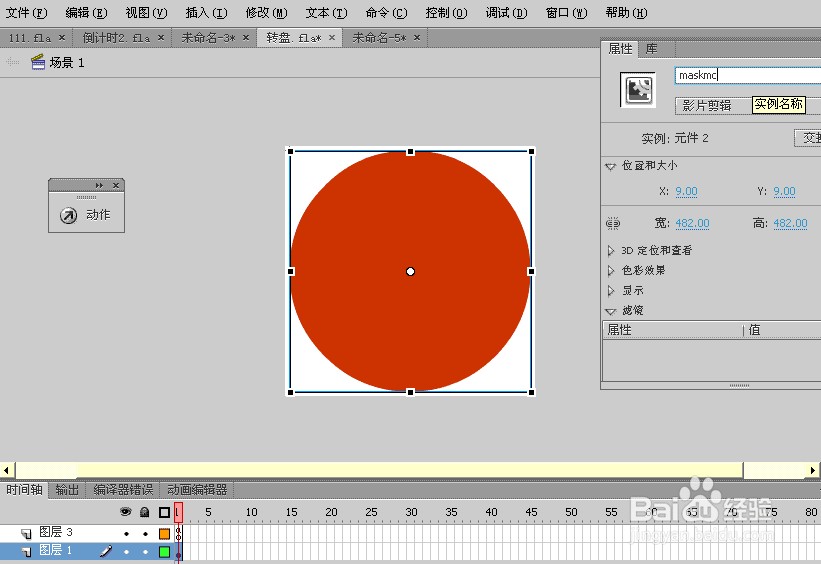This screenshot has height=564, width=821.
Task: Edit the X position value 9.00
Action: pyautogui.click(x=686, y=192)
